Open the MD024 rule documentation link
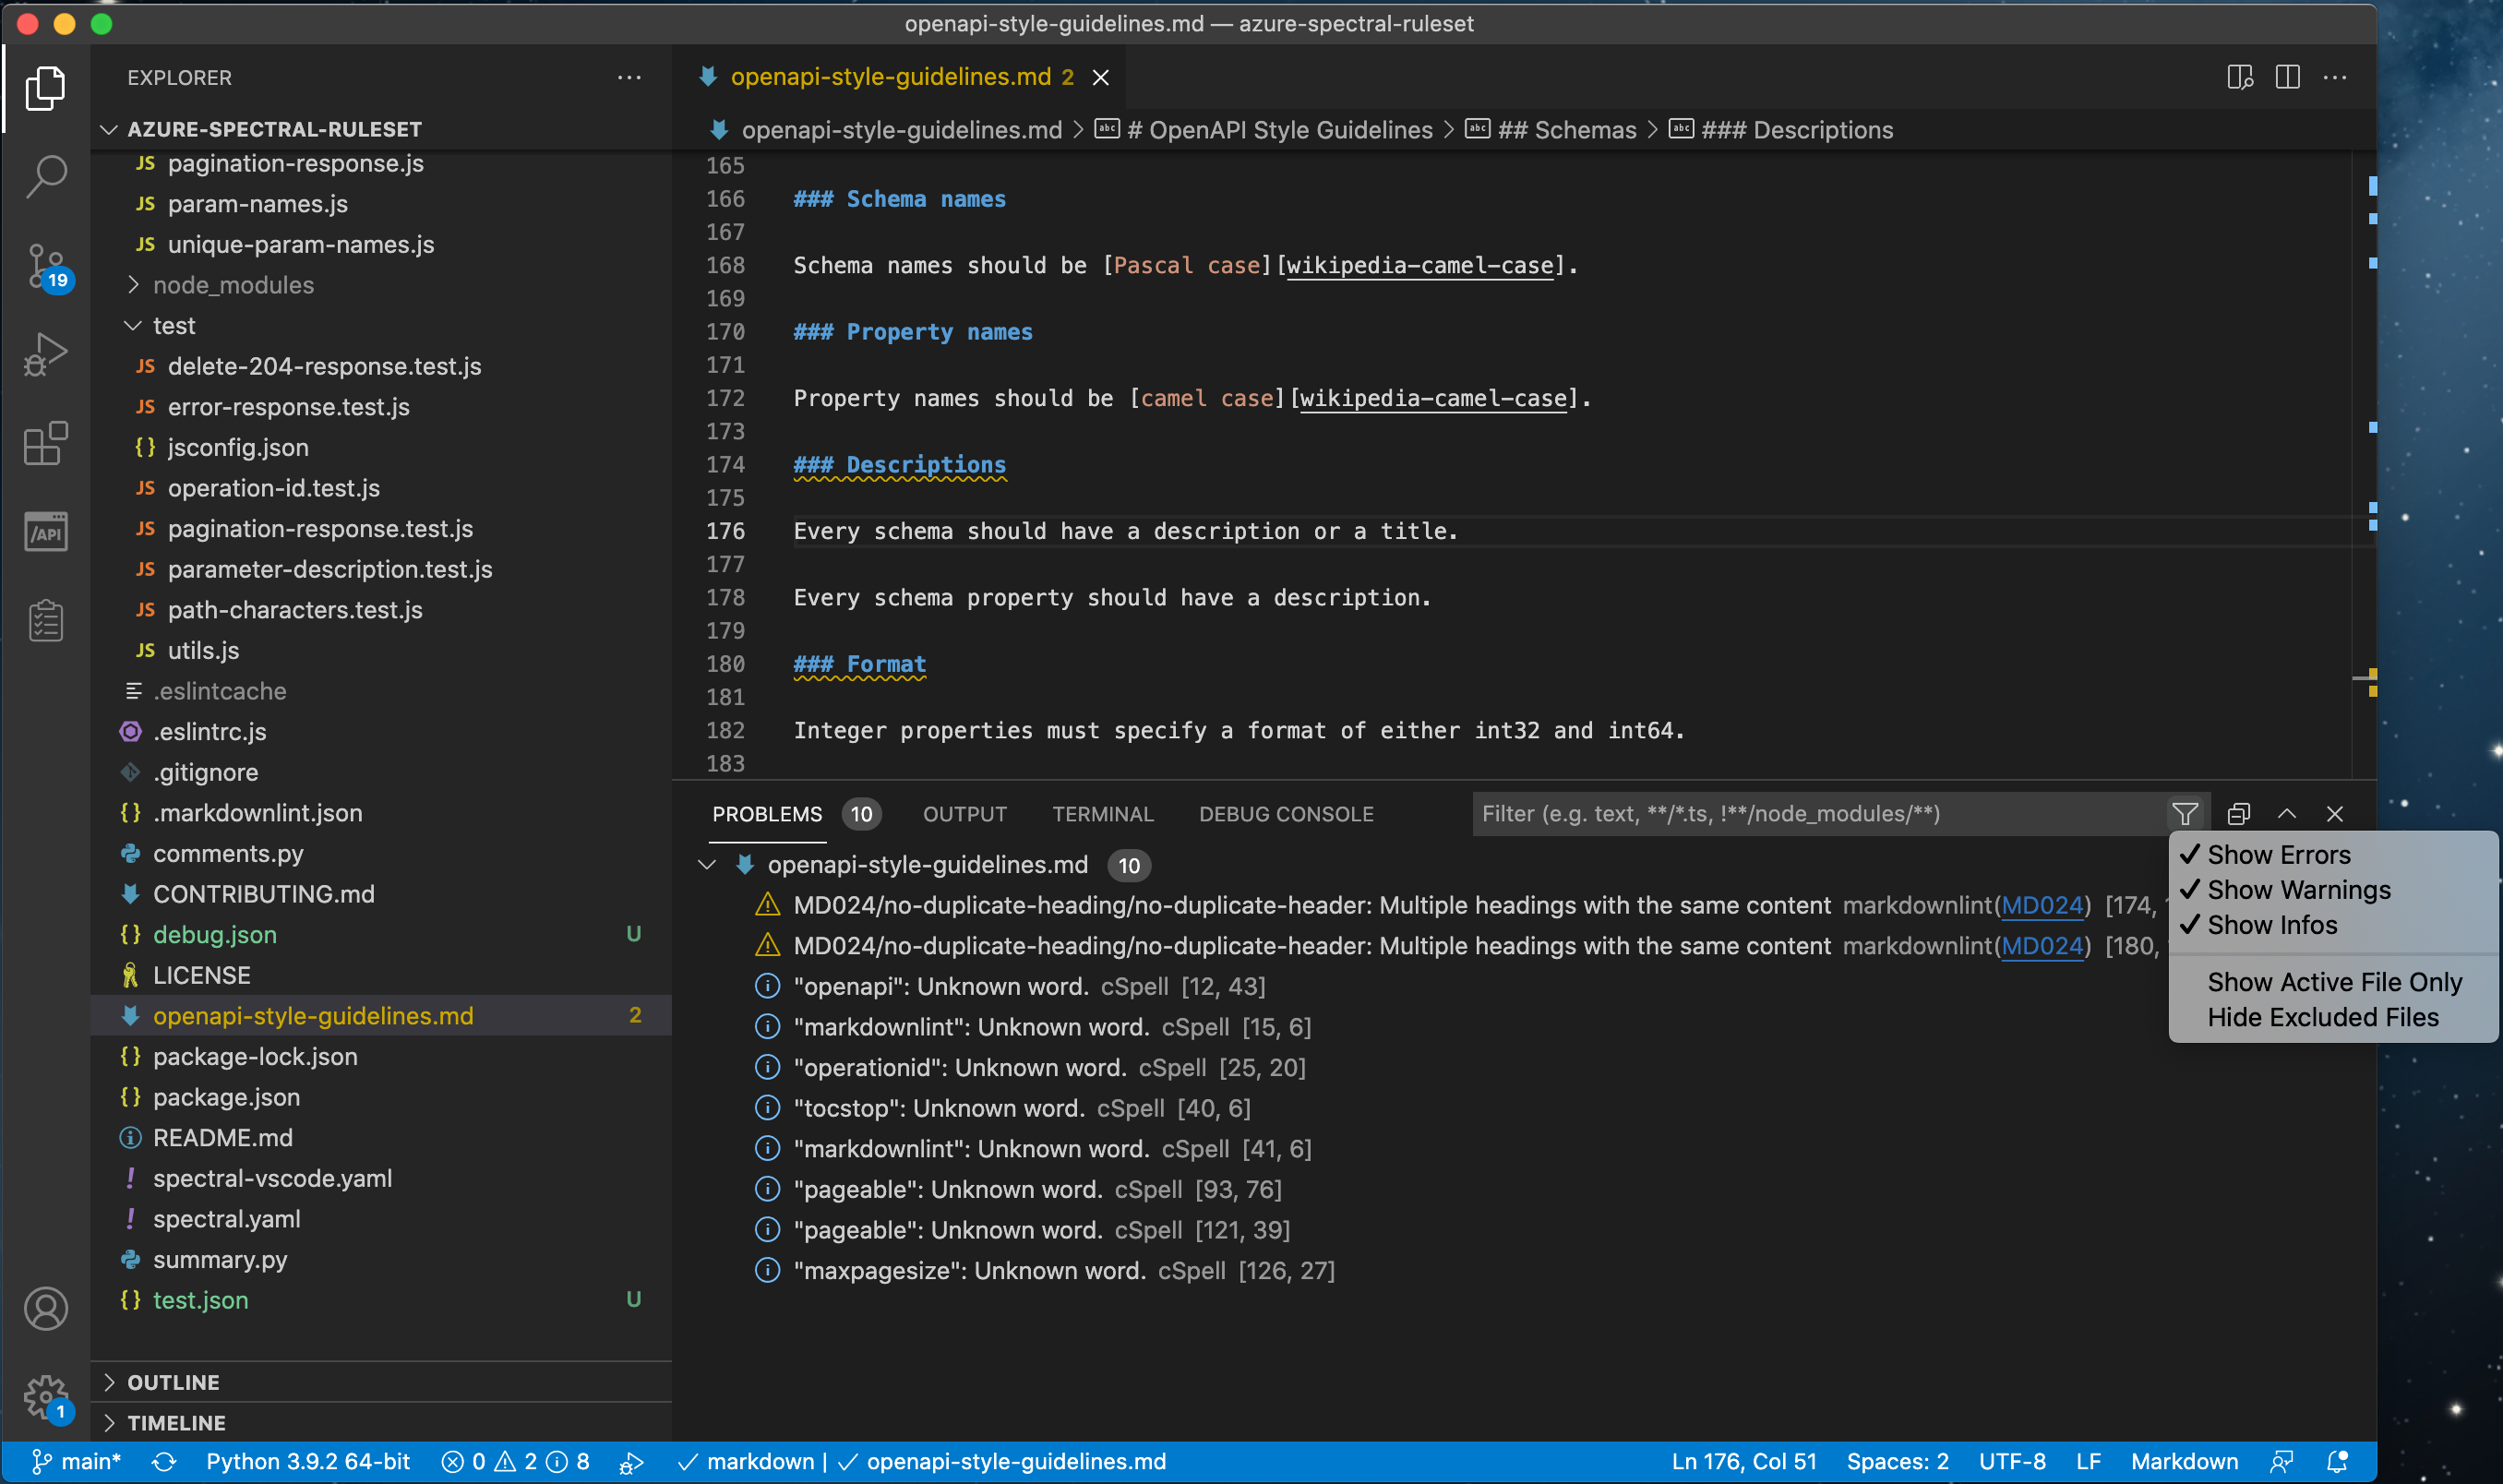The height and width of the screenshot is (1484, 2503). coord(2044,905)
